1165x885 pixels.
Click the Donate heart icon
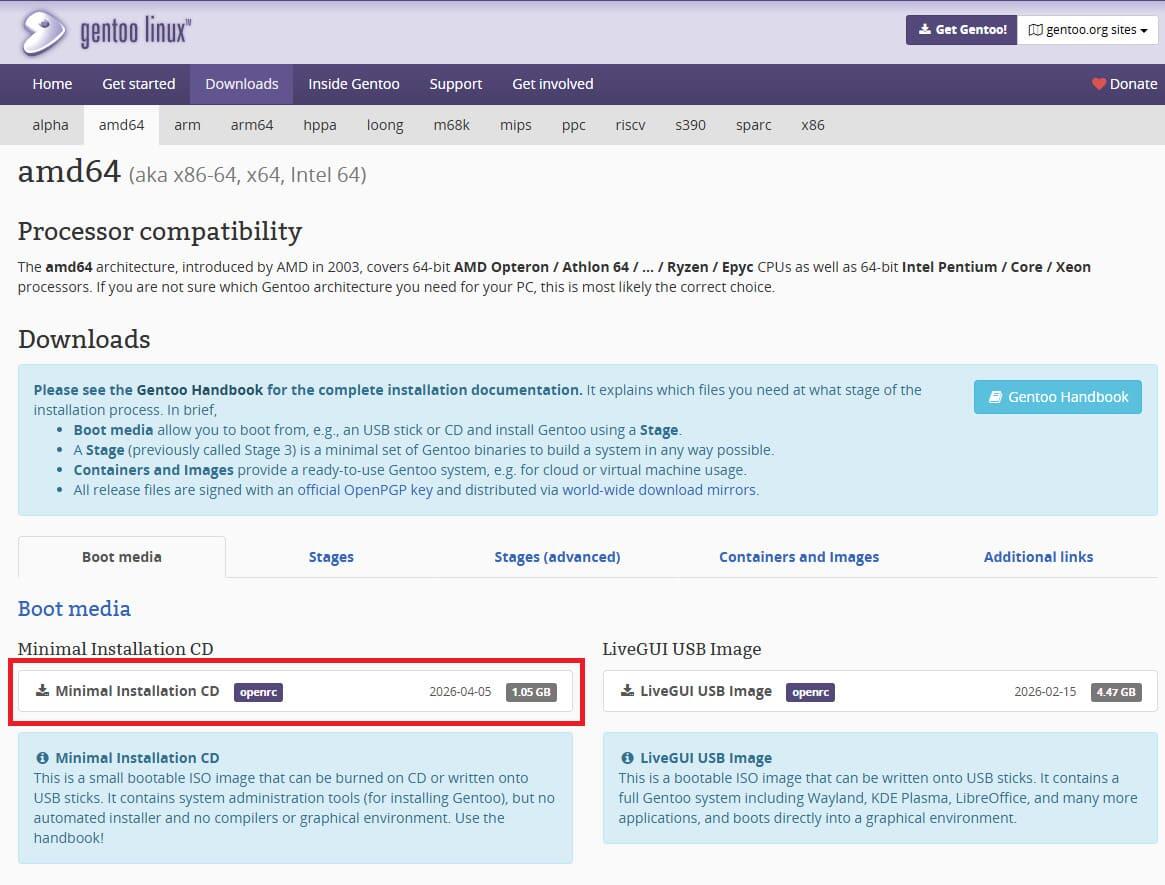(x=1099, y=84)
